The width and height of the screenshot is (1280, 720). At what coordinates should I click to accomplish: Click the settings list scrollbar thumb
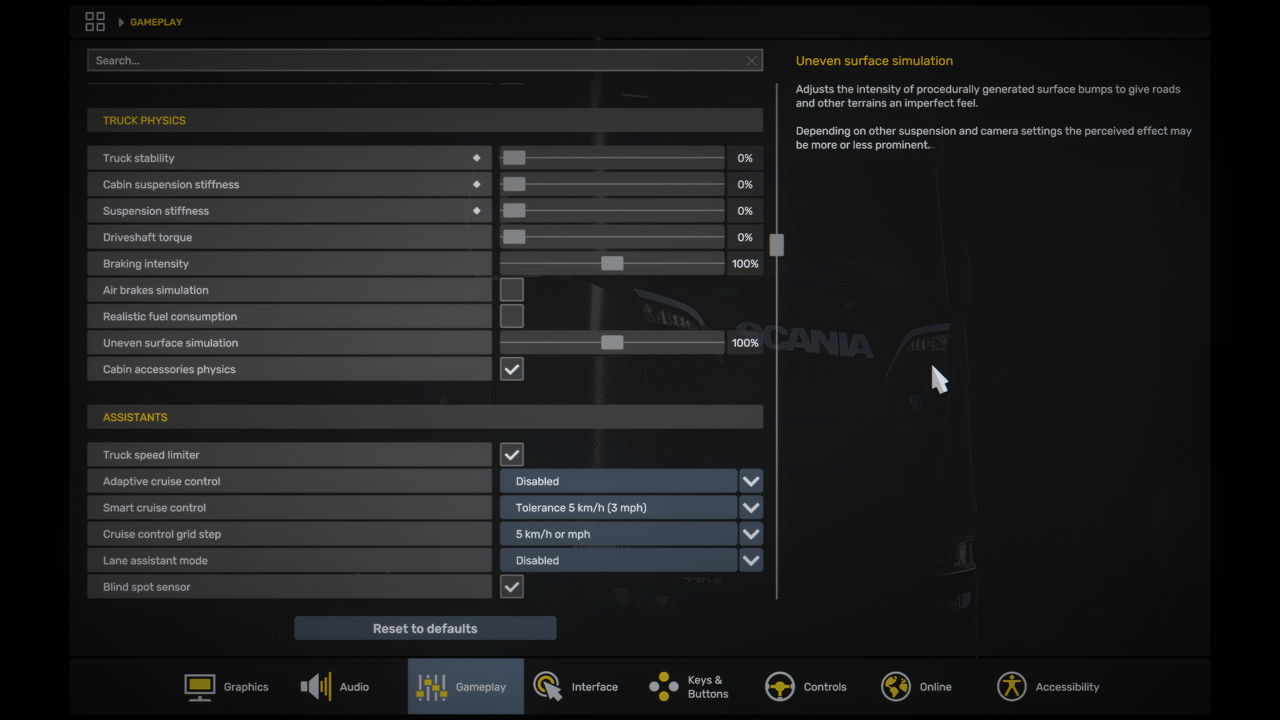click(x=777, y=245)
